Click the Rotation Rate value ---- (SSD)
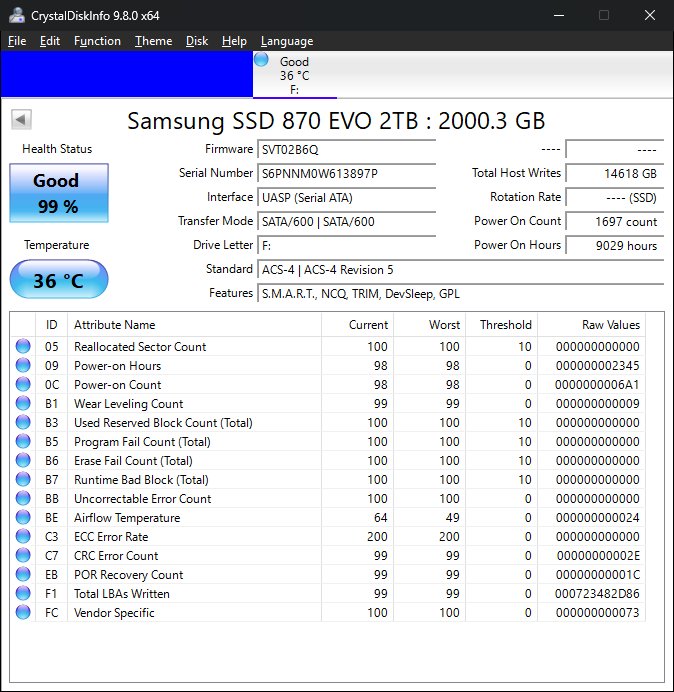The width and height of the screenshot is (674, 692). pos(614,197)
